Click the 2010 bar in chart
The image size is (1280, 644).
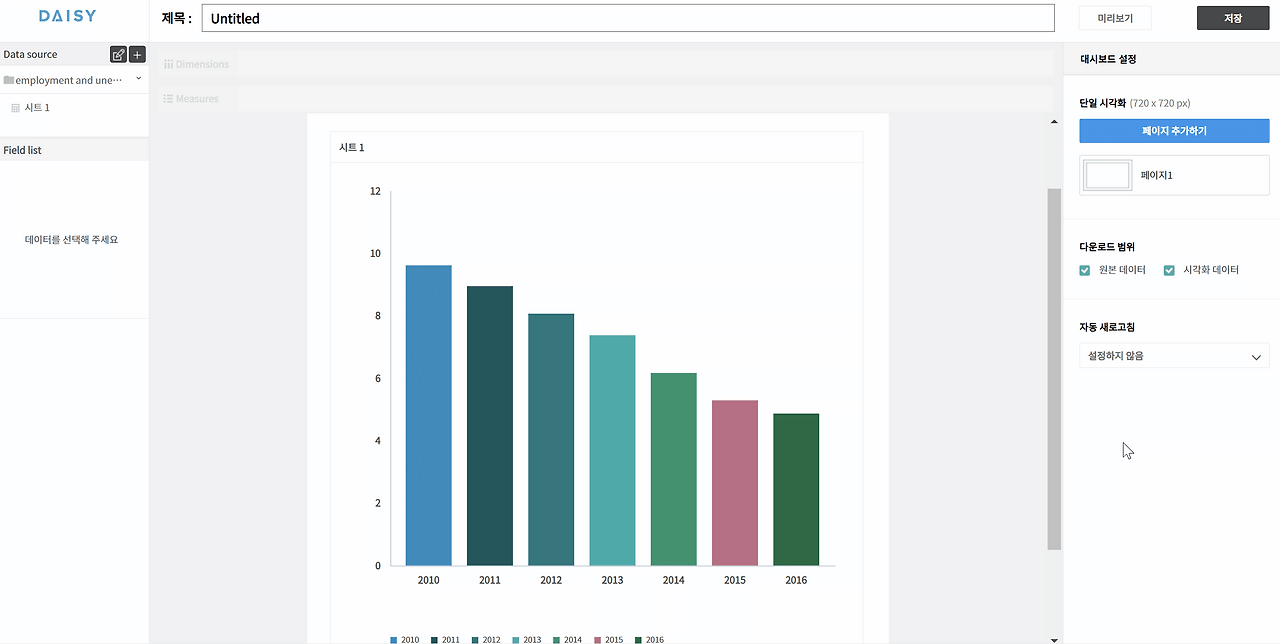(x=428, y=415)
